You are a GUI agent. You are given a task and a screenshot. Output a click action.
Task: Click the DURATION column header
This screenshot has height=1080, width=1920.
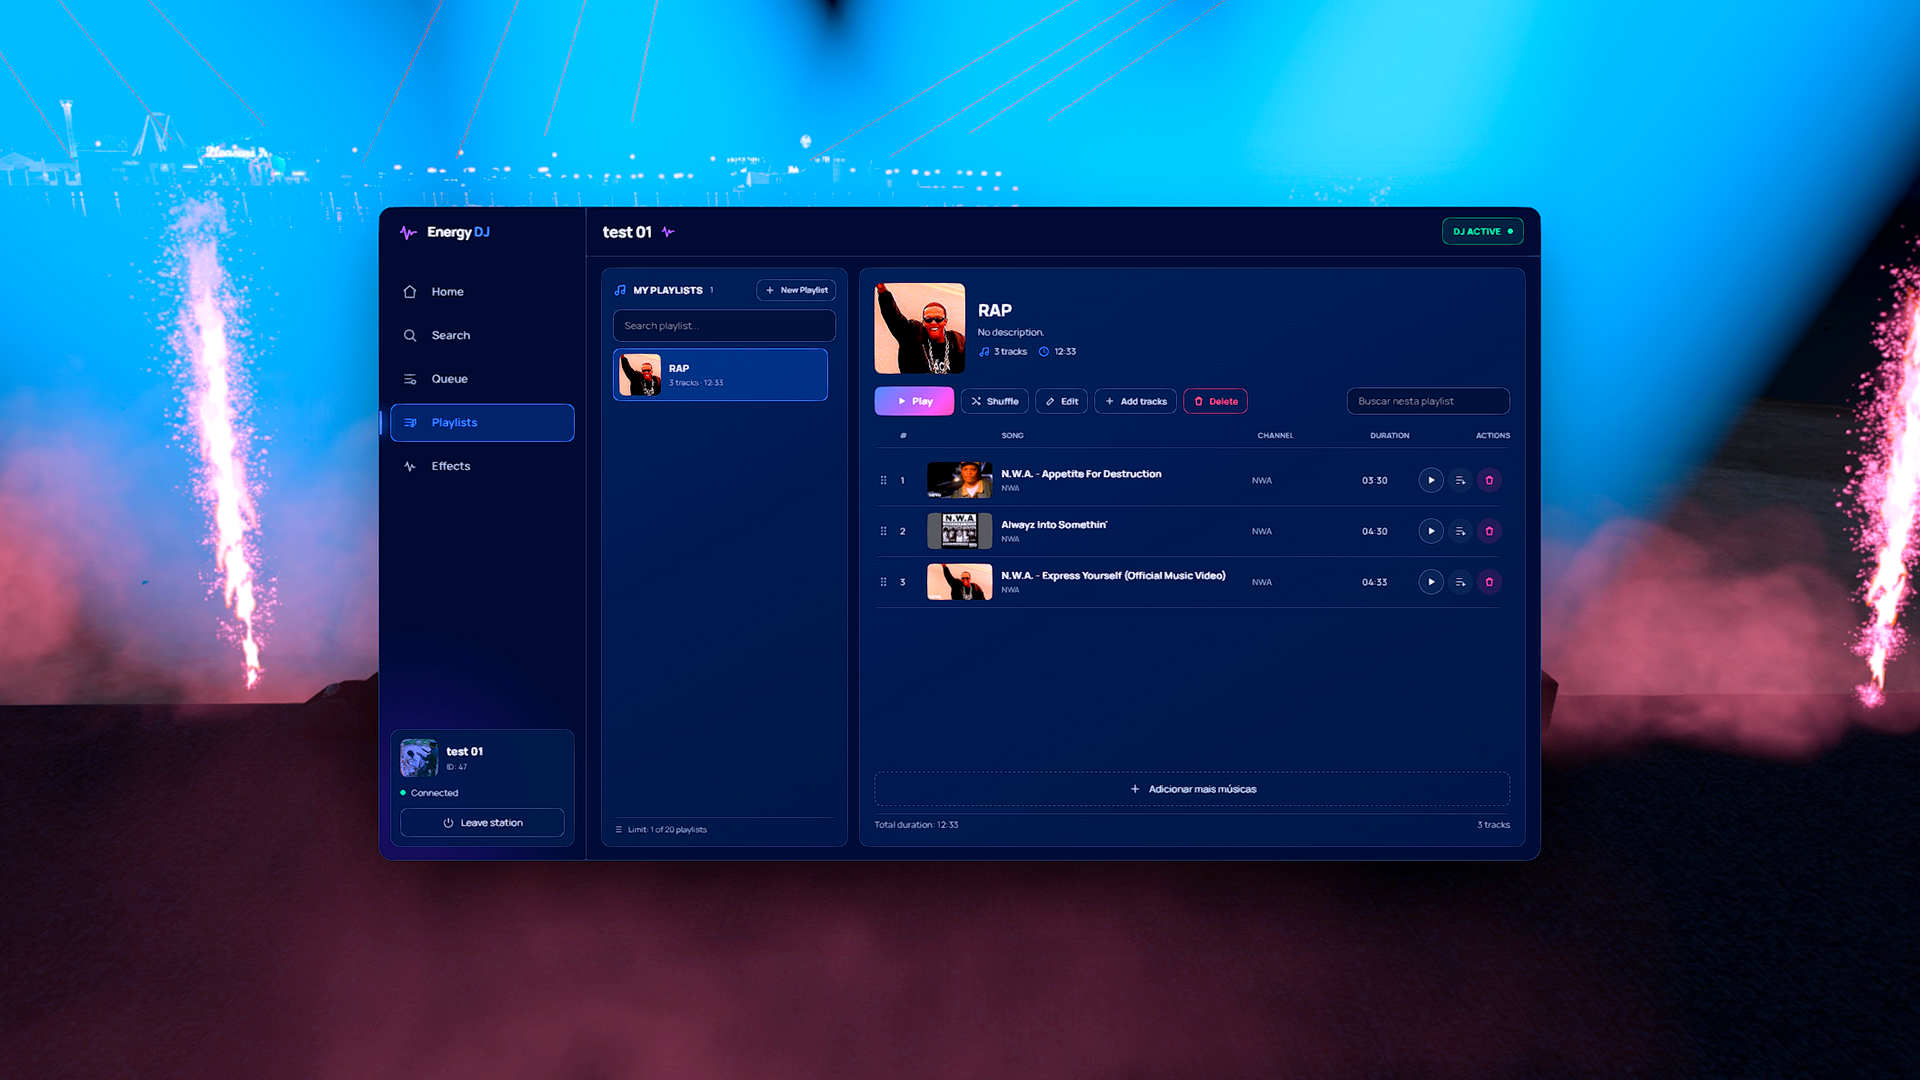coord(1389,436)
